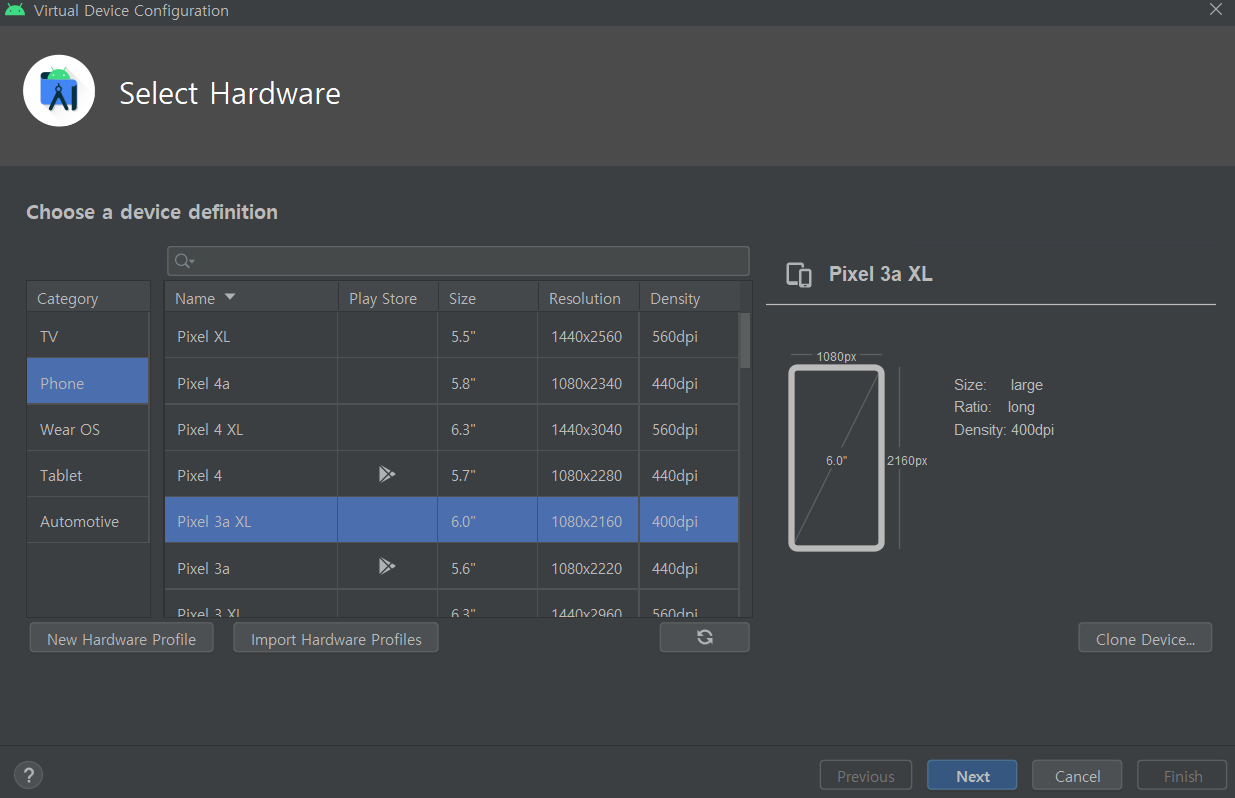Viewport: 1235px width, 798px height.
Task: Click the 1080x2340 resolution cell
Action: (x=587, y=382)
